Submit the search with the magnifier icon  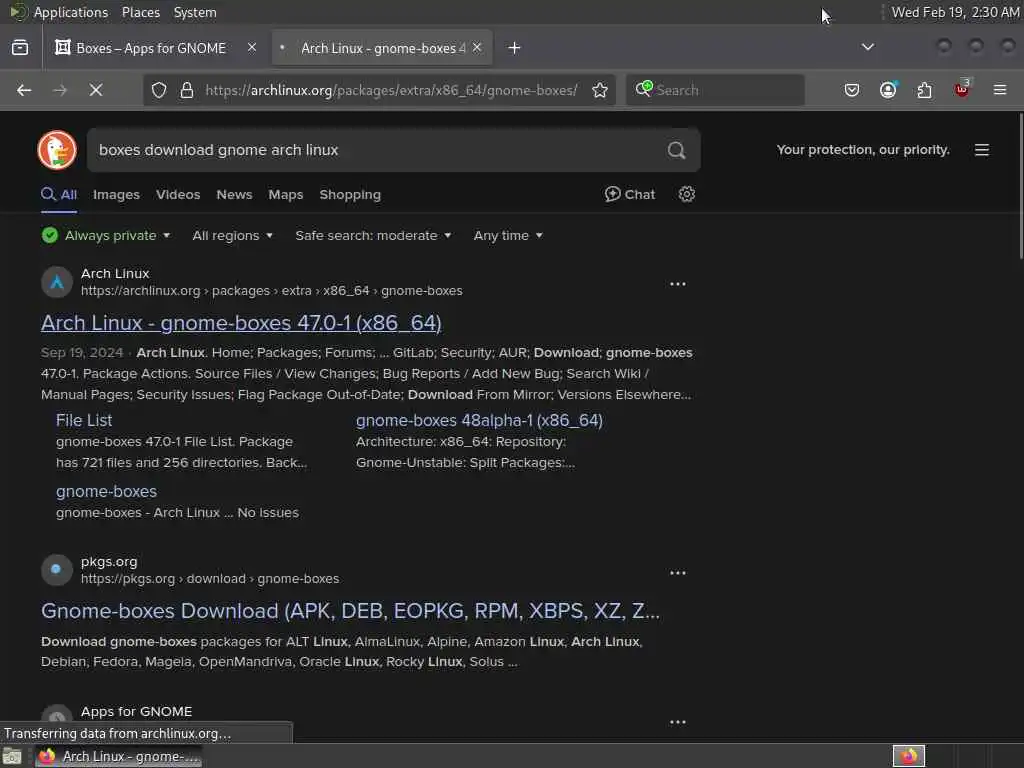click(677, 150)
